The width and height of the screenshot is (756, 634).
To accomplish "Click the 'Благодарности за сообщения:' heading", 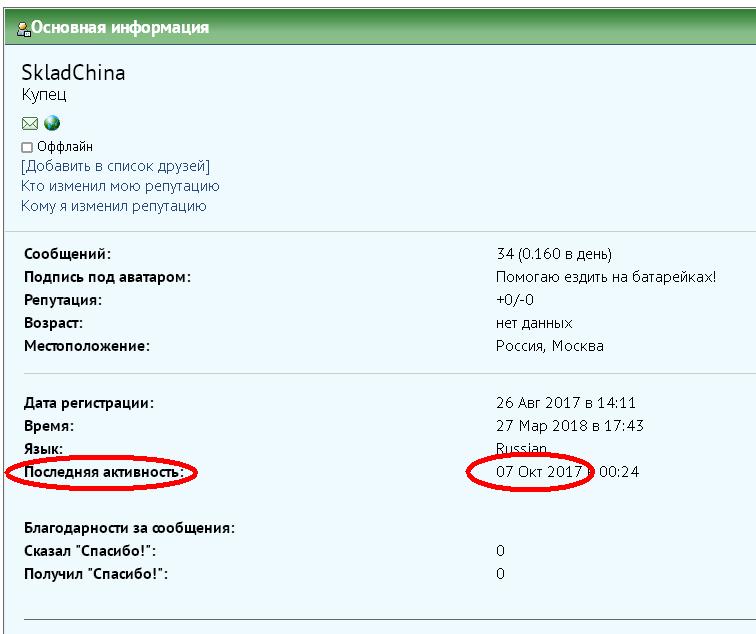I will click(129, 528).
